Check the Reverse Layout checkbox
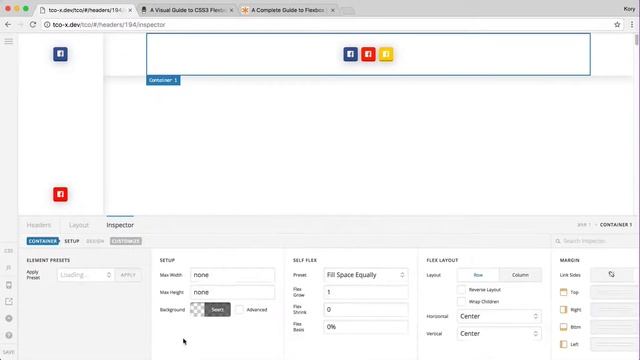The image size is (640, 360). click(x=461, y=289)
